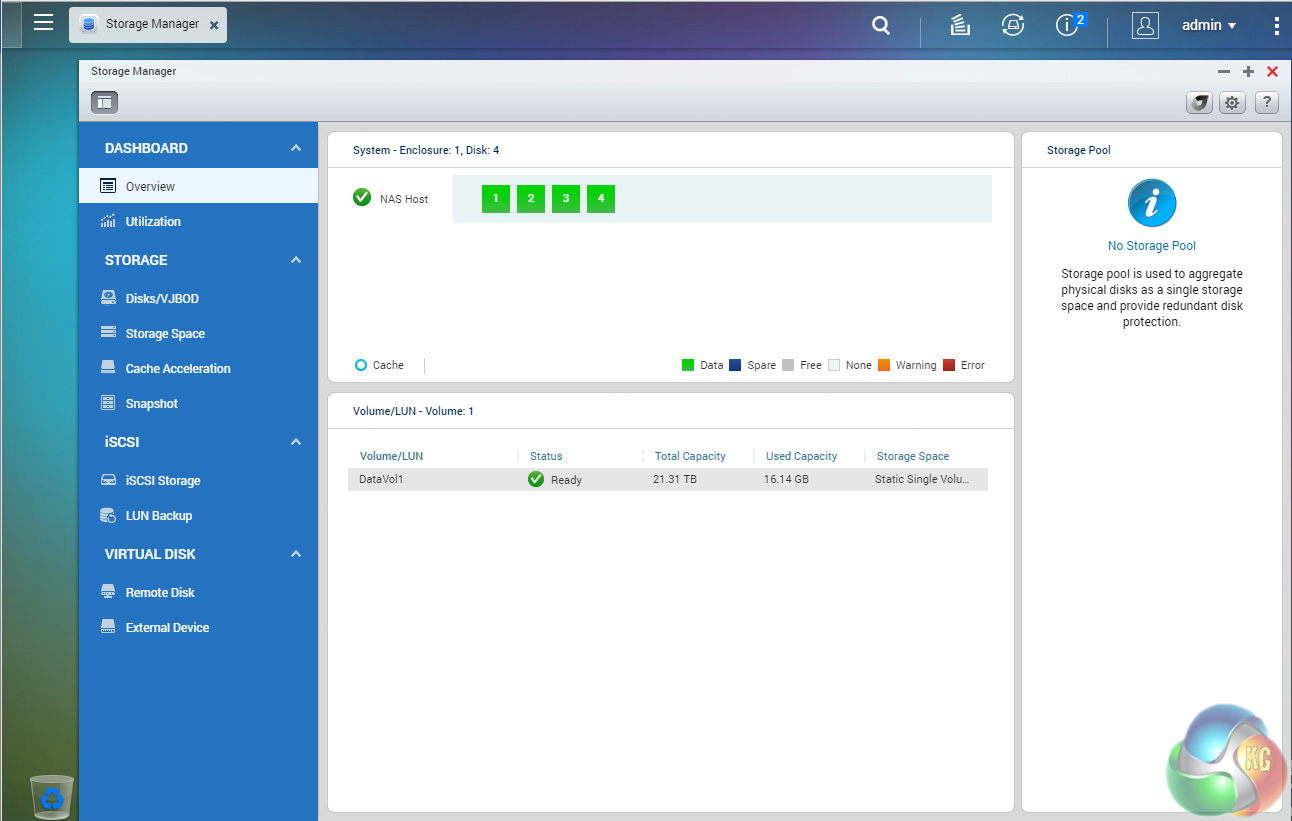Screen dimensions: 1292x821
Task: Open Storage Manager global settings gear
Action: tap(1232, 102)
